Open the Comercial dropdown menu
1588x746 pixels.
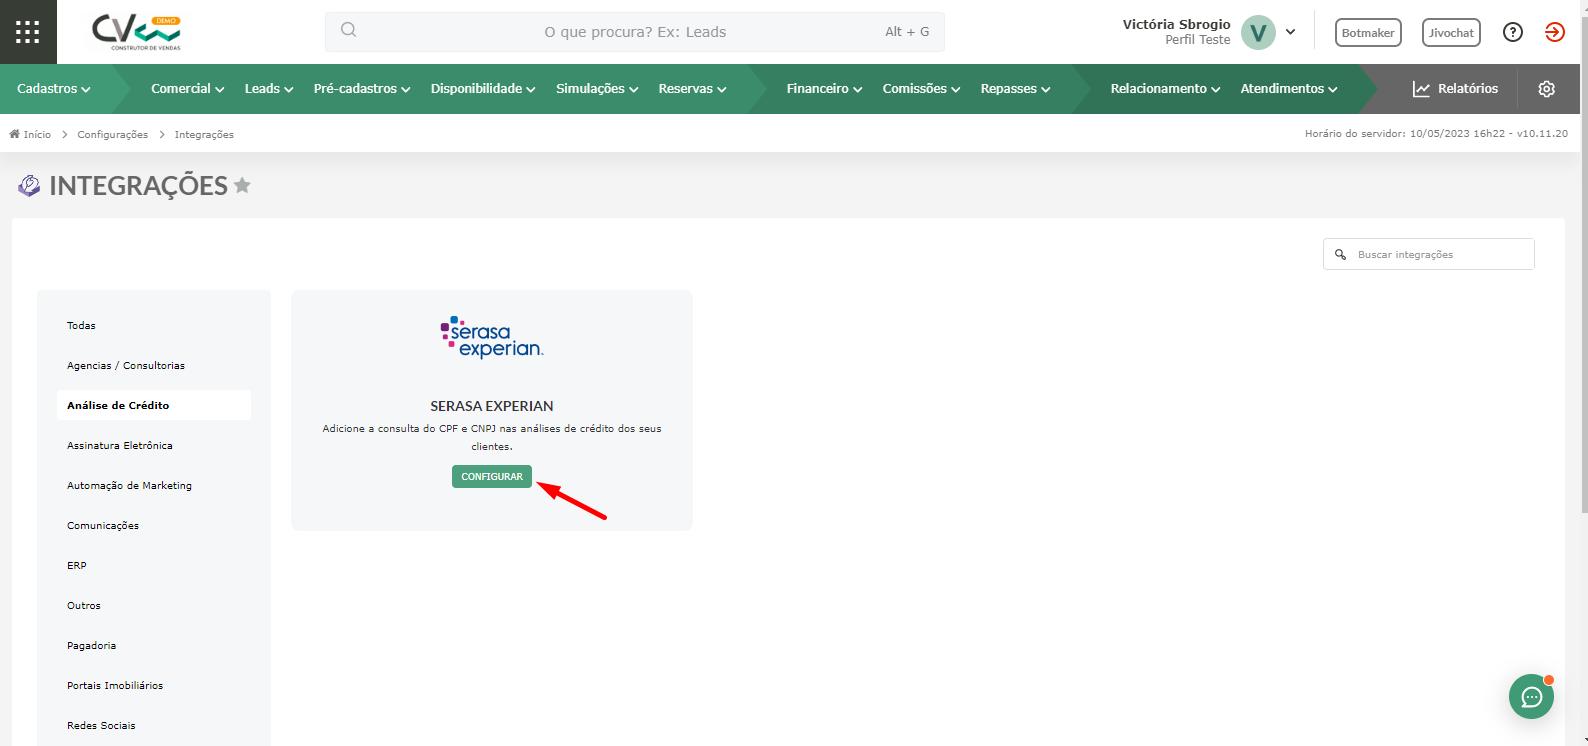click(187, 89)
